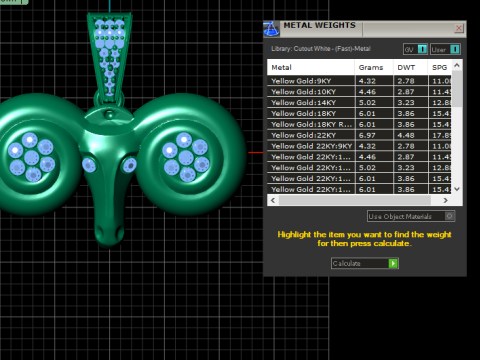Screen dimensions: 480x360
Task: Click the 6.97 grams cell
Action: (374, 135)
